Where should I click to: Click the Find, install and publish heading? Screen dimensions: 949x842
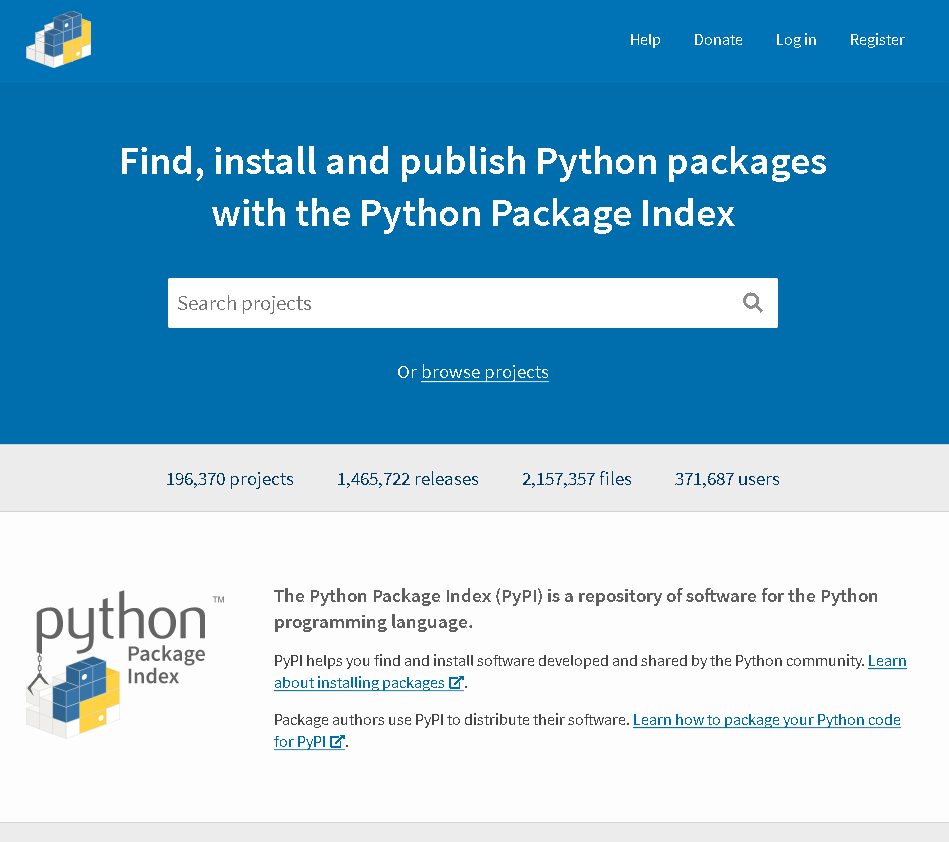pyautogui.click(x=473, y=187)
